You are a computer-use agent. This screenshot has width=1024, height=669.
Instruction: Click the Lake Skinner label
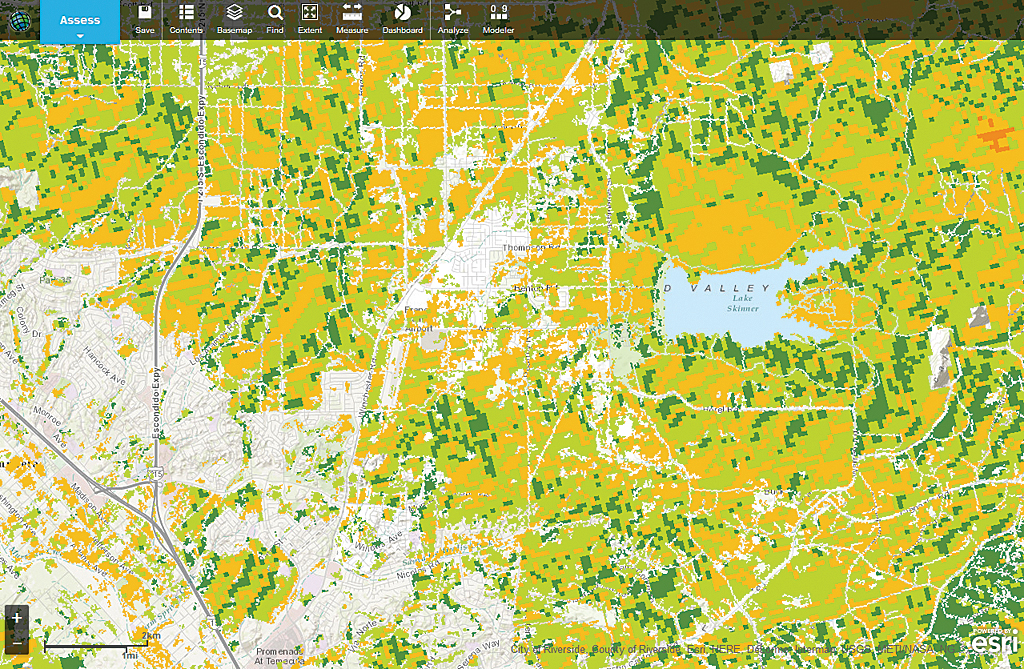(x=743, y=303)
